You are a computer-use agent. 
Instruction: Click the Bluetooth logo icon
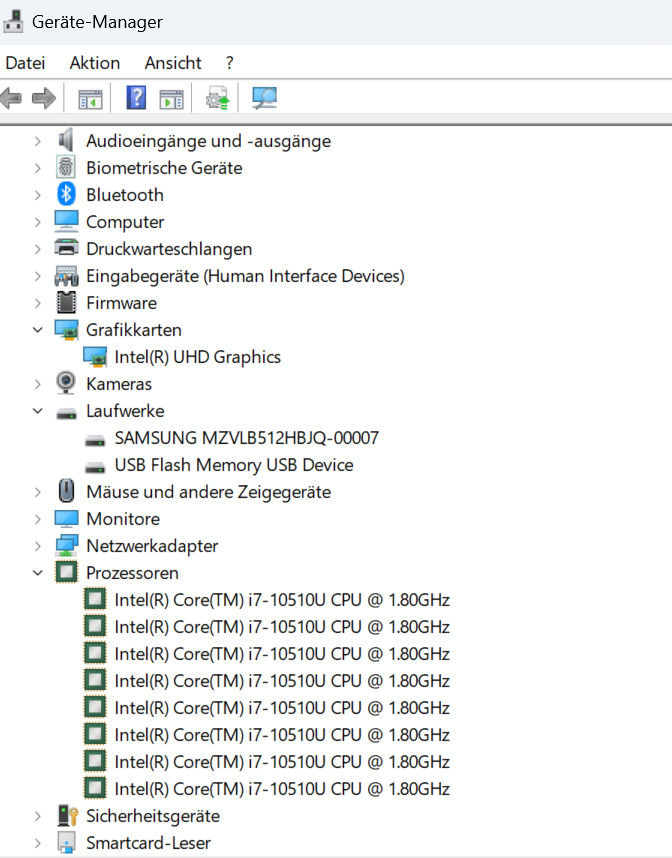pyautogui.click(x=66, y=194)
